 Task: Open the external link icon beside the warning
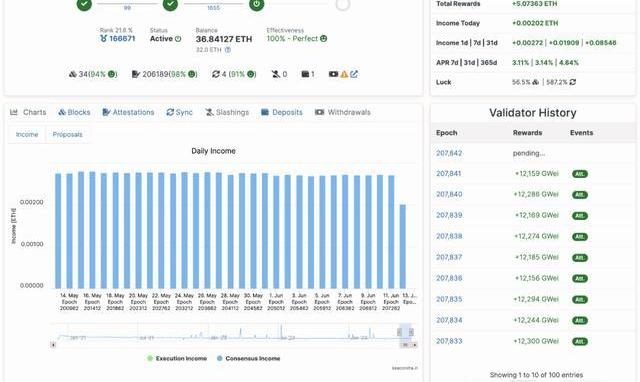pyautogui.click(x=354, y=74)
